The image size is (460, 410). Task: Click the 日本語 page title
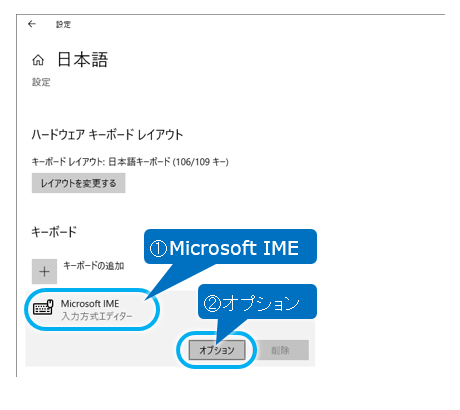tap(83, 60)
